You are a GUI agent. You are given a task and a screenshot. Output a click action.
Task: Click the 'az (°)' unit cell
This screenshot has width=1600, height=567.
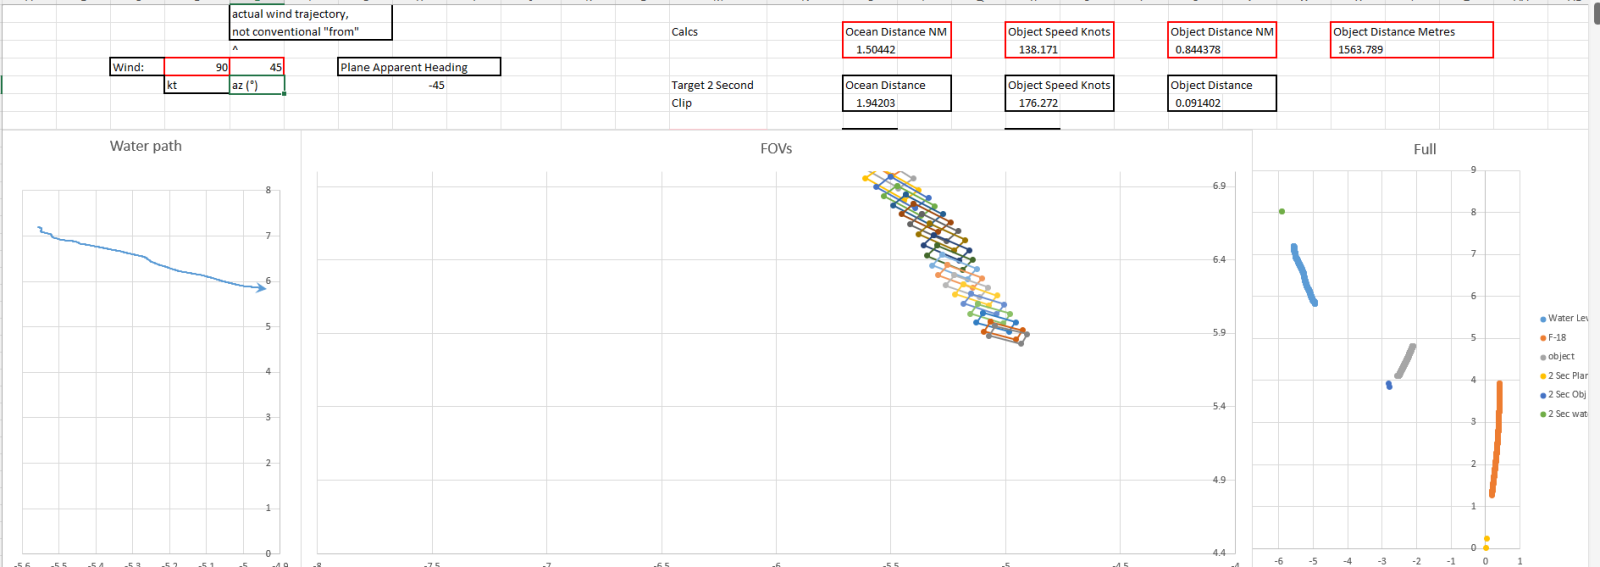tap(257, 85)
